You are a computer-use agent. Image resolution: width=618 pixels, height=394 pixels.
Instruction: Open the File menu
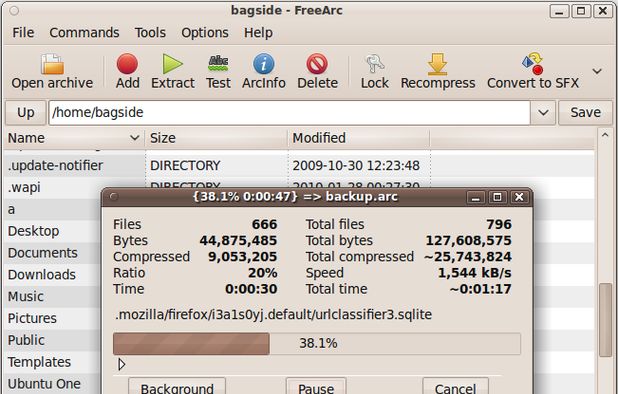[x=23, y=32]
